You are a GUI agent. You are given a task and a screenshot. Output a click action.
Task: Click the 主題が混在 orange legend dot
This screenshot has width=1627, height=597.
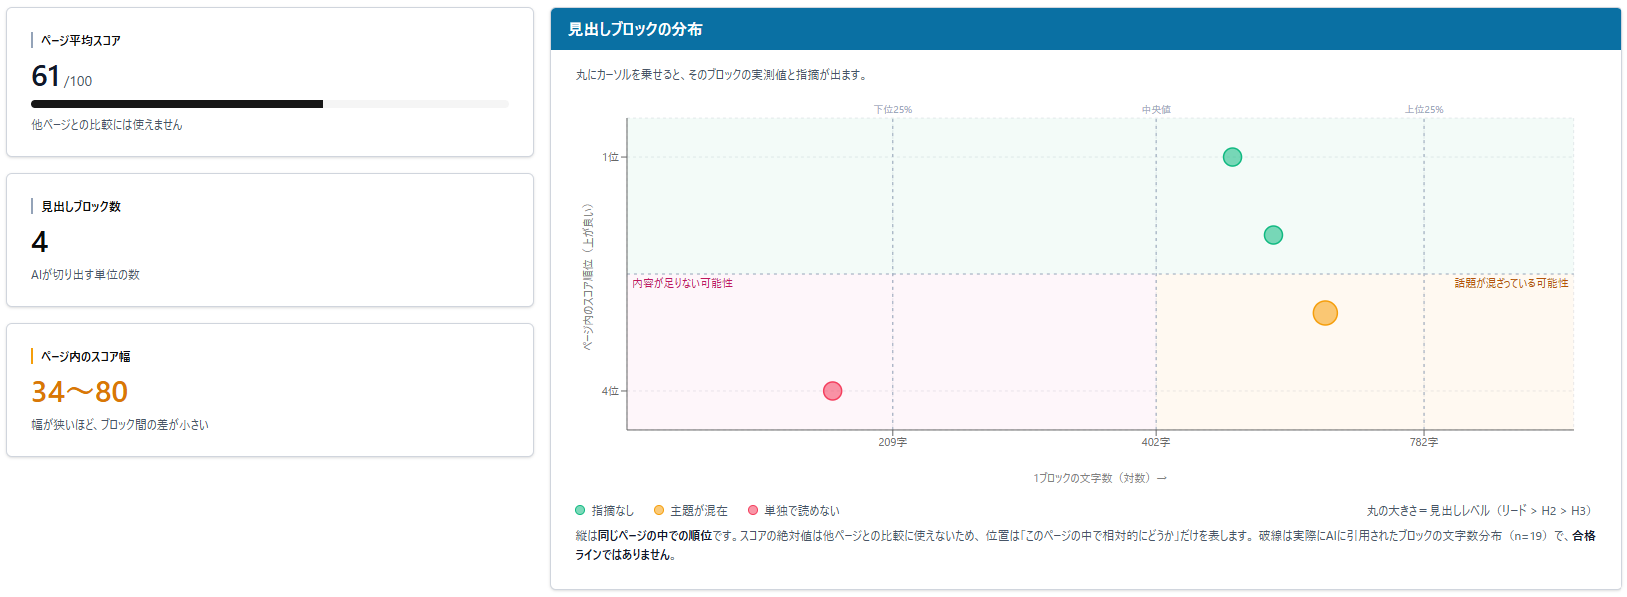click(659, 510)
